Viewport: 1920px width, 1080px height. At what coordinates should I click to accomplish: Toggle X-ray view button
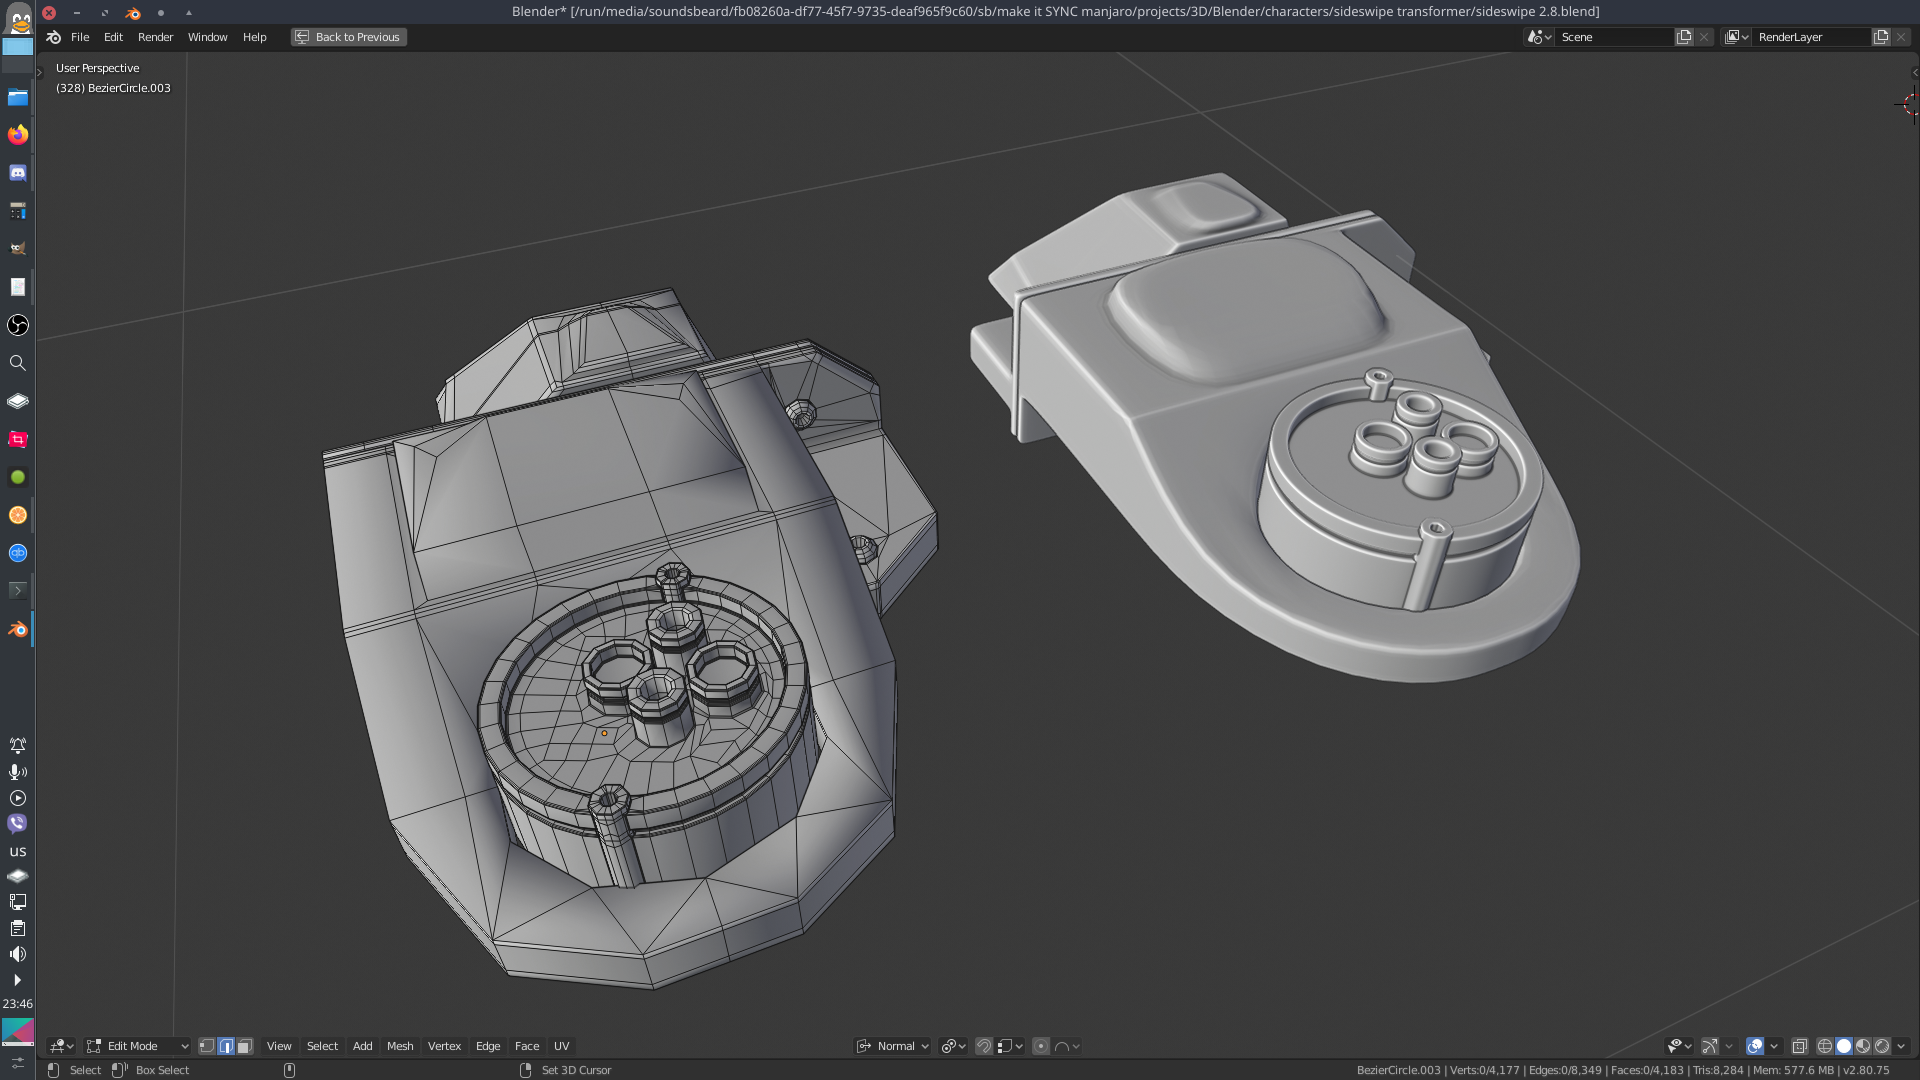pos(1799,1046)
